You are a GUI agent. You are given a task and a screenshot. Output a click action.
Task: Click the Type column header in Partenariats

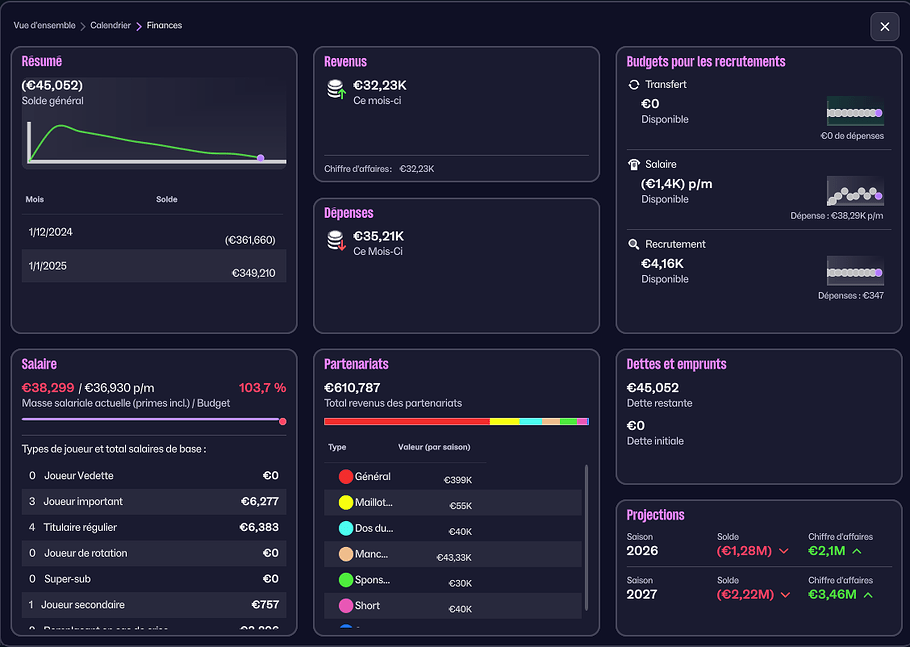click(337, 447)
